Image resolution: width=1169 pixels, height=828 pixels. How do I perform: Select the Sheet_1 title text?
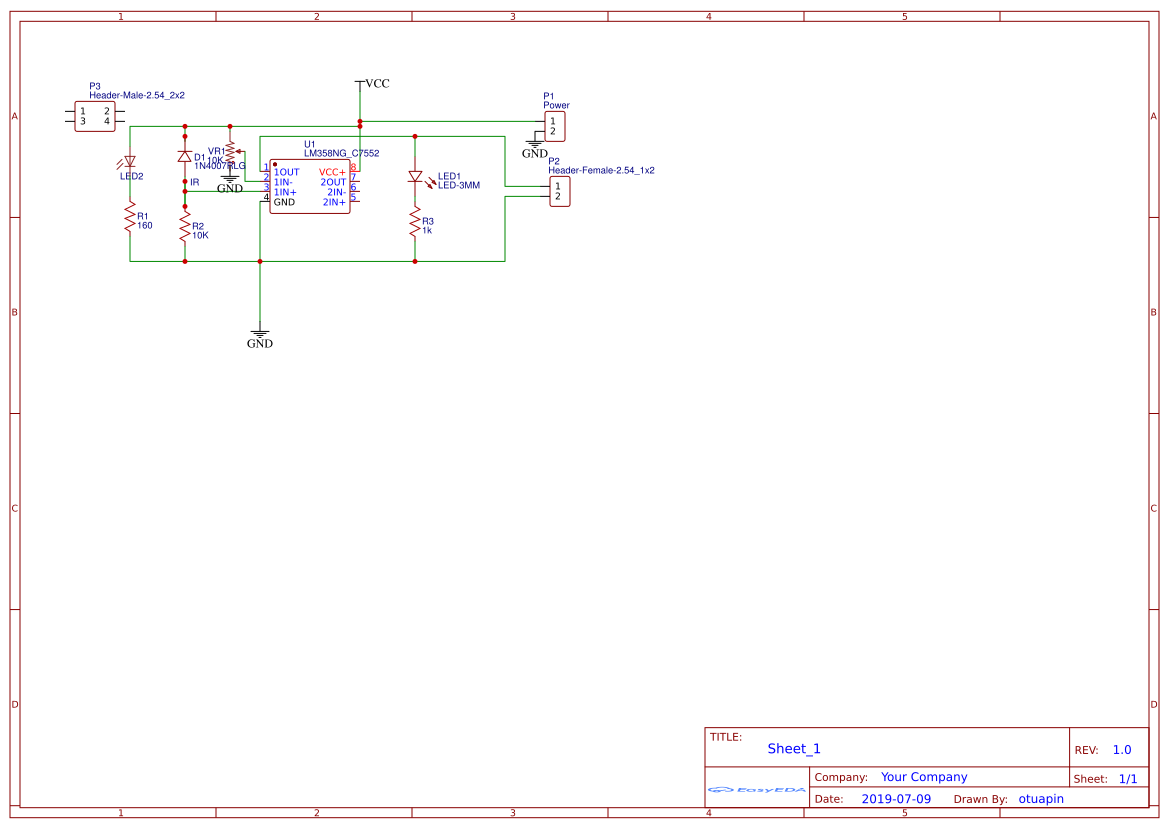point(792,748)
